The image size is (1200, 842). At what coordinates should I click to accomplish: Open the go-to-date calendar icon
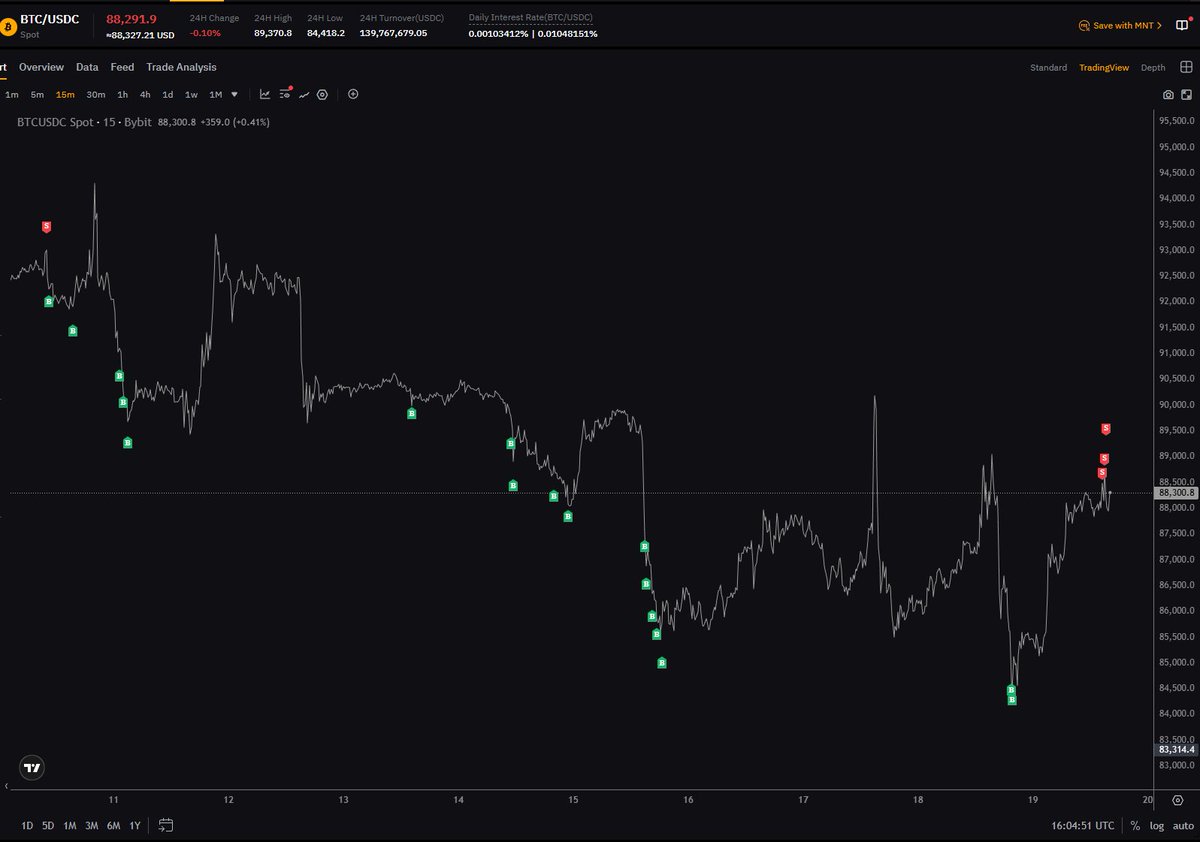tap(166, 826)
